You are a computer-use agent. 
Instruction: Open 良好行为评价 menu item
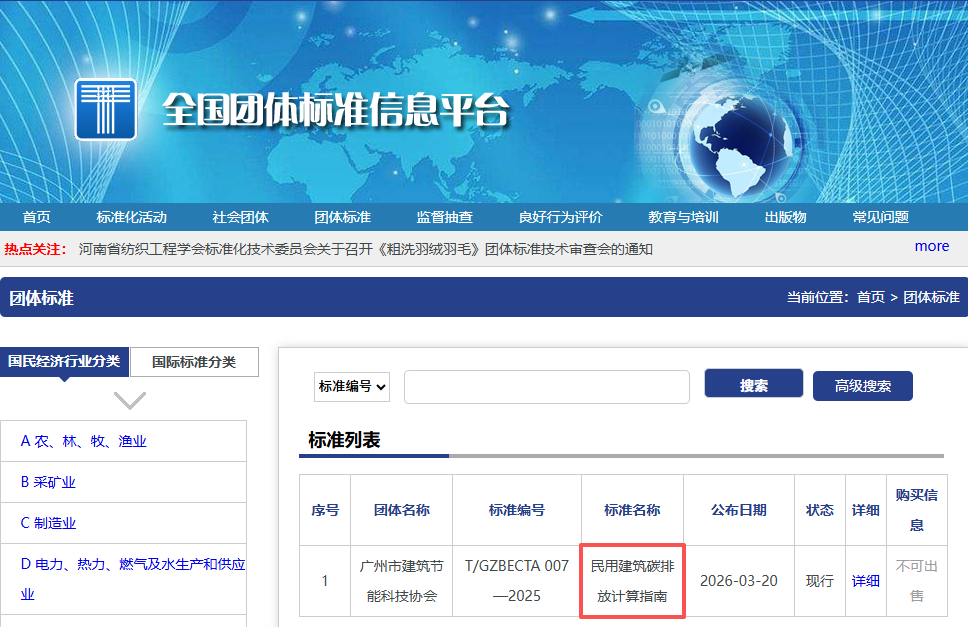pos(560,217)
